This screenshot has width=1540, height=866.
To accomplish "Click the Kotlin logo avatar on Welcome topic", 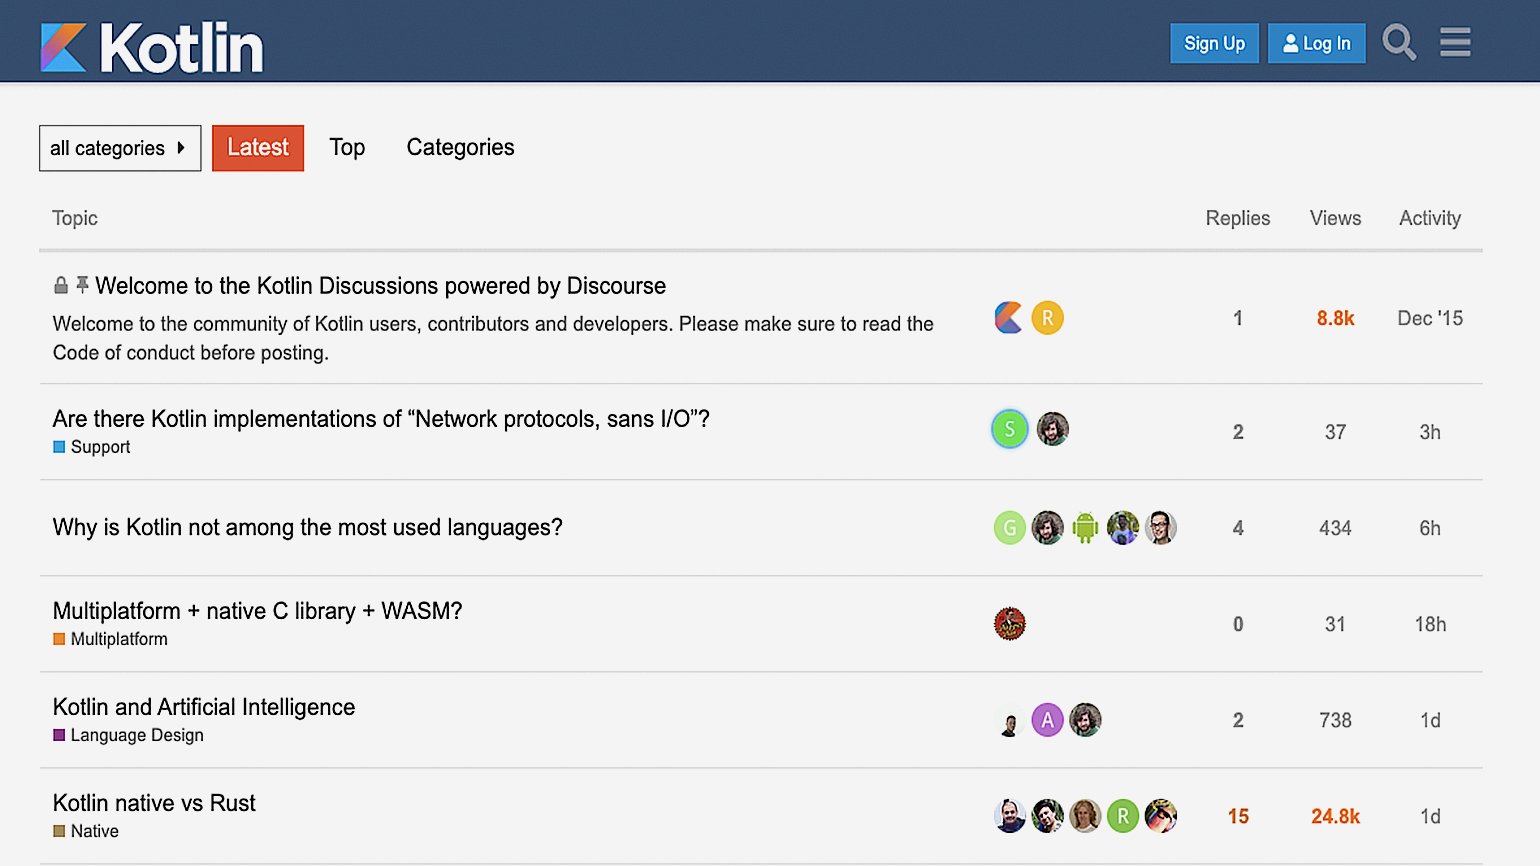I will coord(1009,318).
